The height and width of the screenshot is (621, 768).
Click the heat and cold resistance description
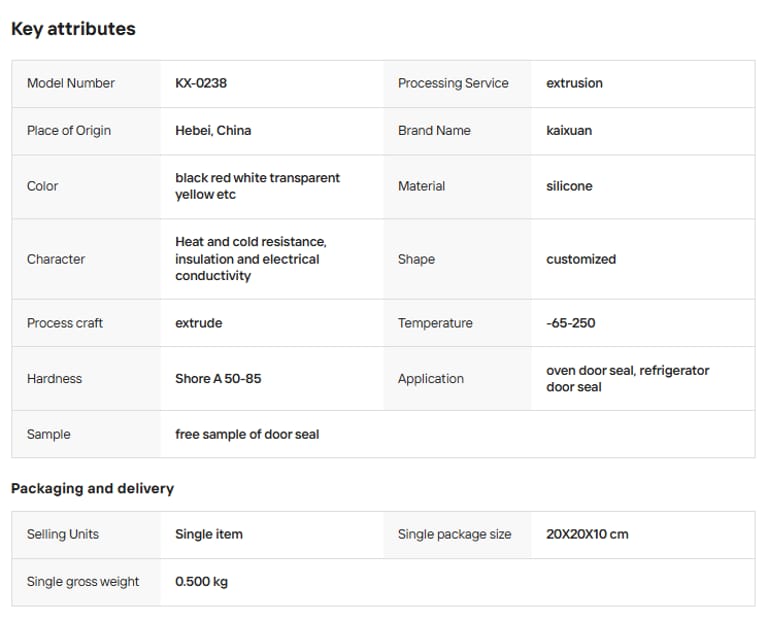tap(250, 258)
